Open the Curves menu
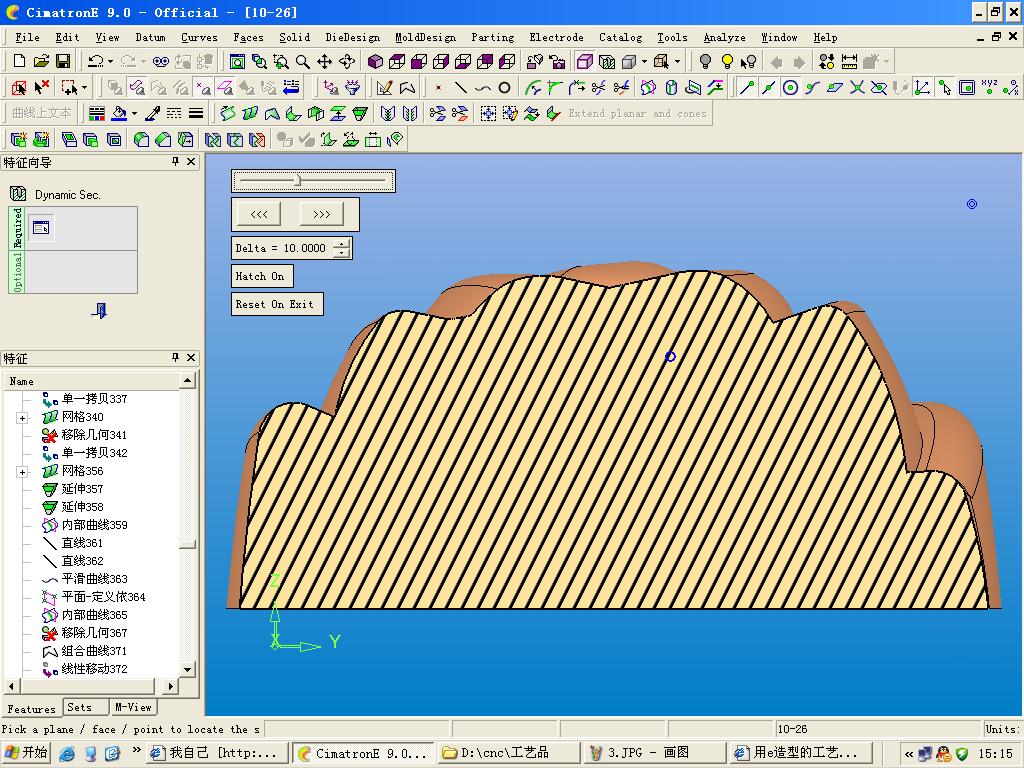This screenshot has height=768, width=1024. [199, 37]
